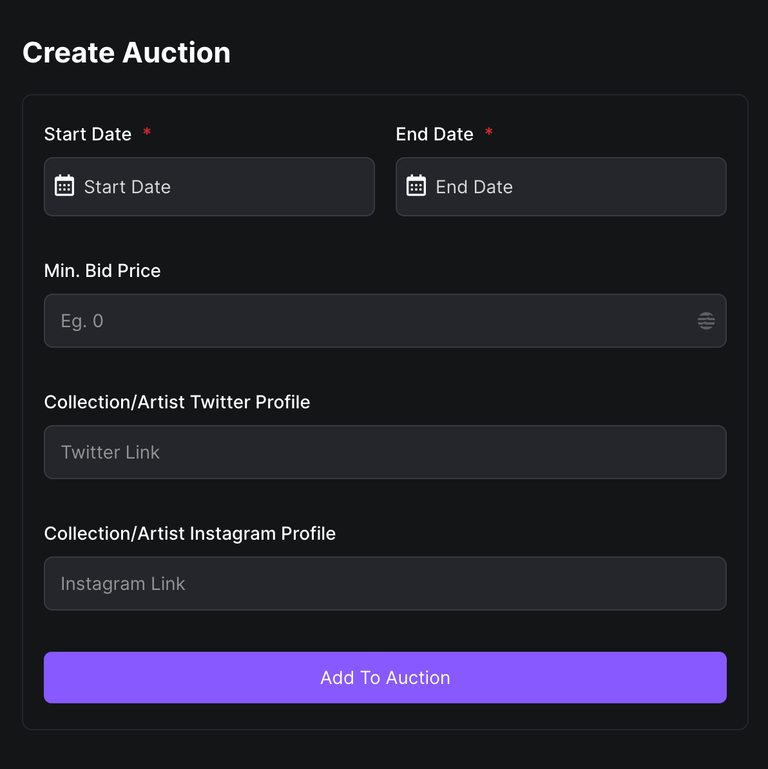Focus the Min. Bid Price input box
This screenshot has height=769, width=768.
pos(370,321)
